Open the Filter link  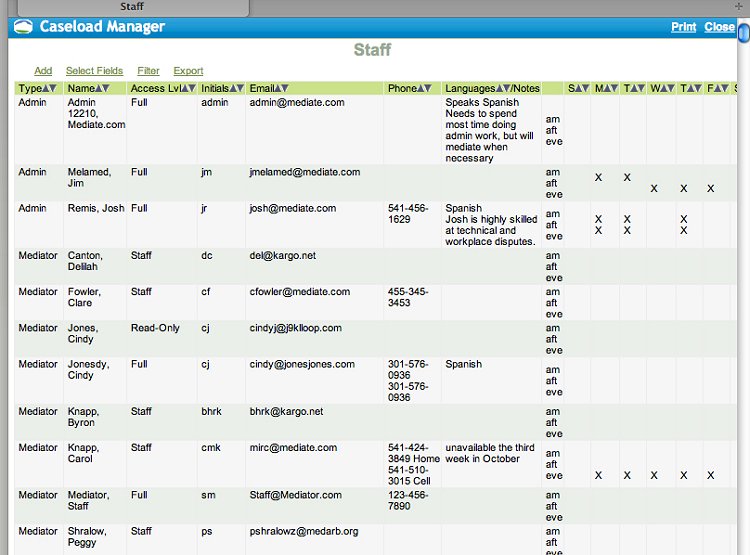click(x=148, y=71)
